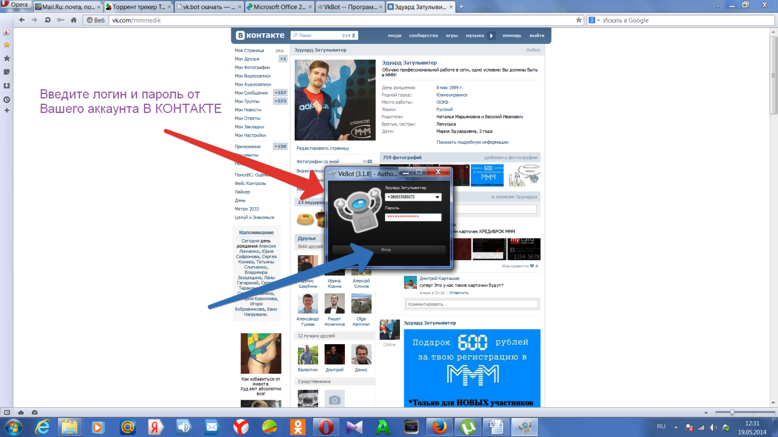Click the key (password wand) icon
The height and width of the screenshot is (437, 778).
(x=61, y=20)
